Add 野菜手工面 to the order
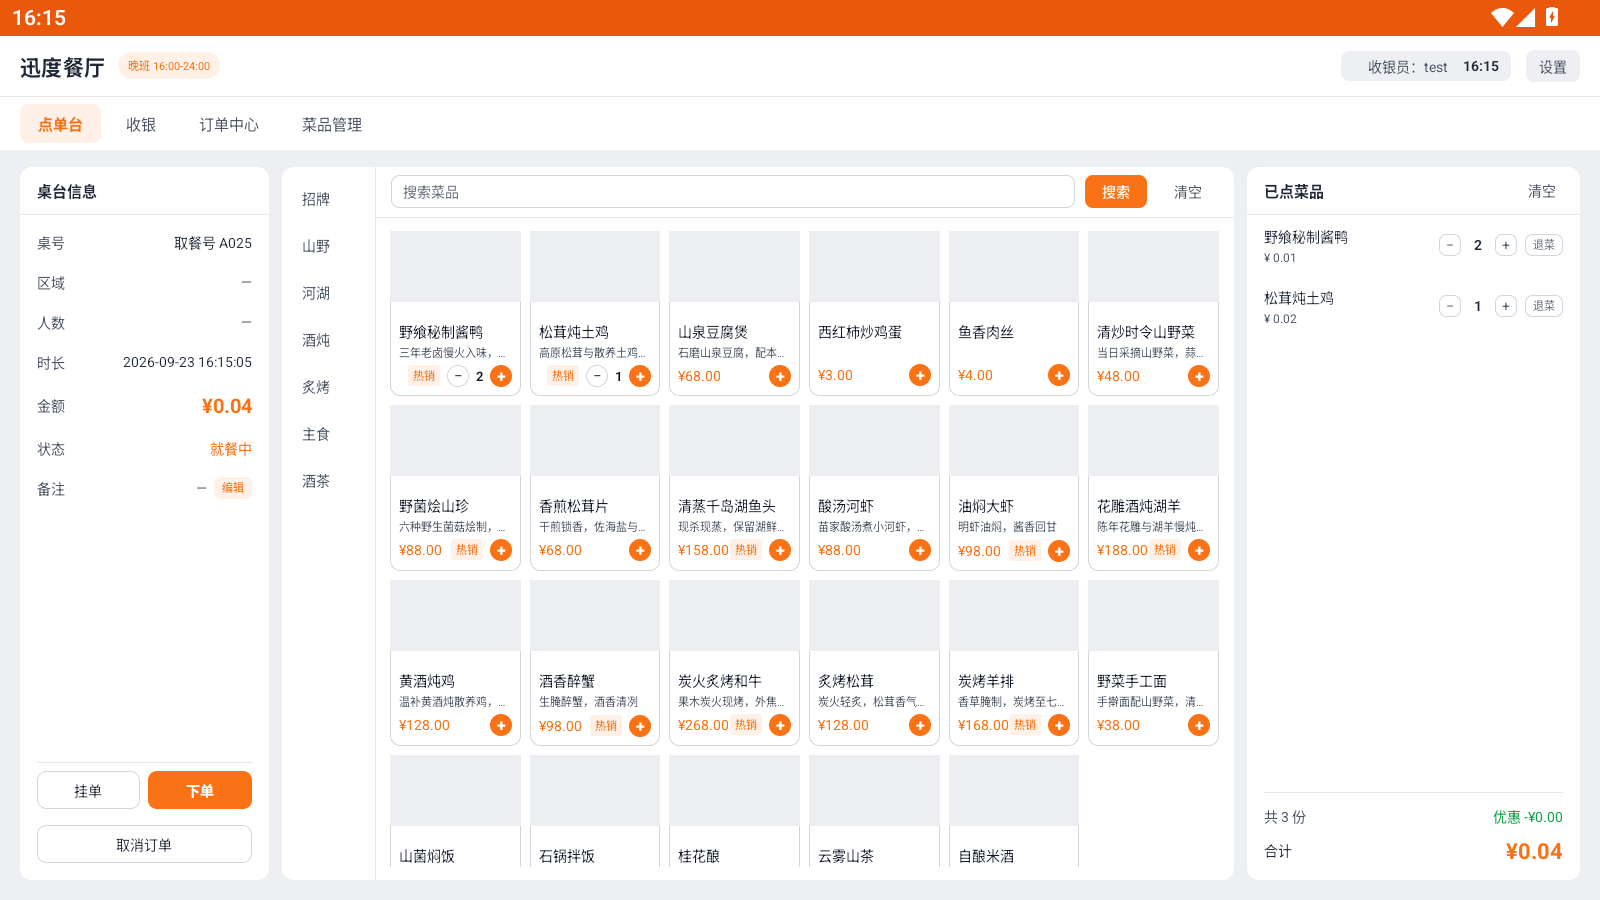Image resolution: width=1600 pixels, height=900 pixels. coord(1199,725)
